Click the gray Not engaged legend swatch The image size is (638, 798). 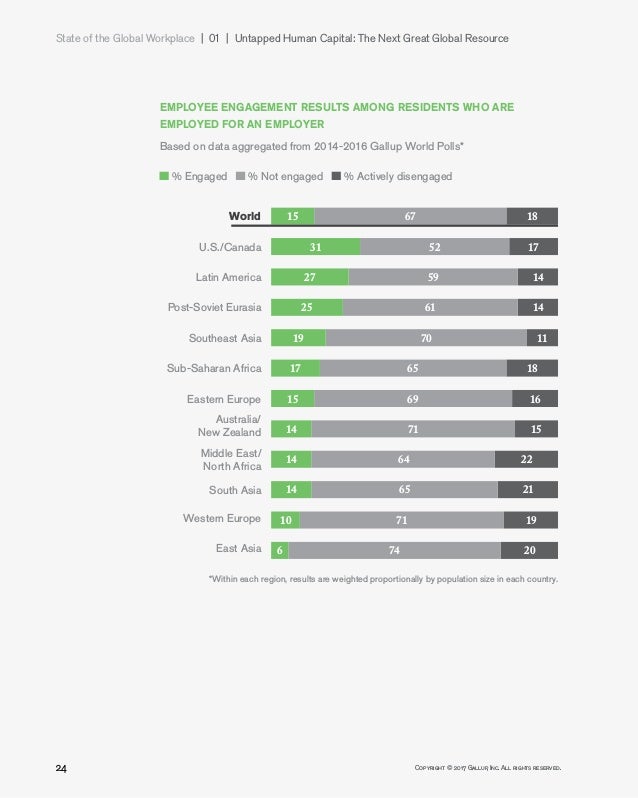pos(241,176)
